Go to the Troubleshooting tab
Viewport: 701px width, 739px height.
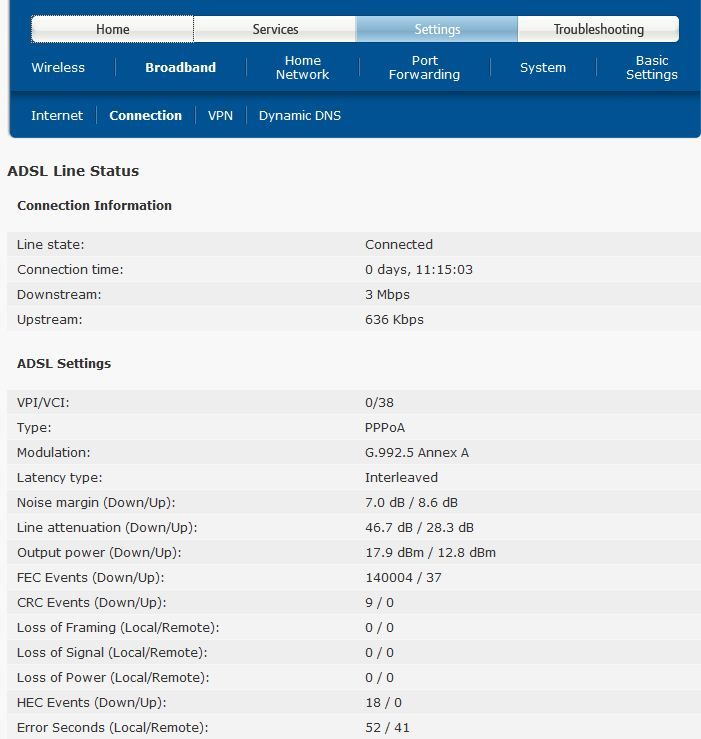point(598,29)
